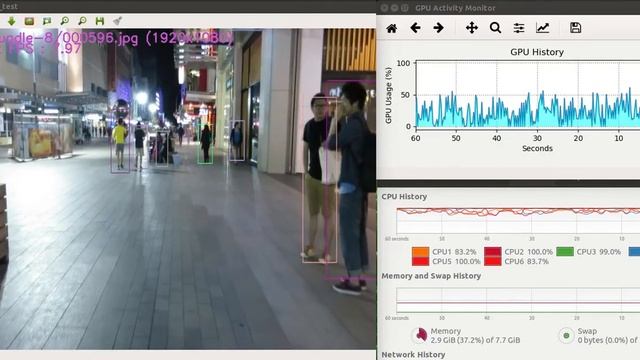Click the CPU1 83.2% label
Viewport: 640px width, 360px height.
pyautogui.click(x=454, y=252)
